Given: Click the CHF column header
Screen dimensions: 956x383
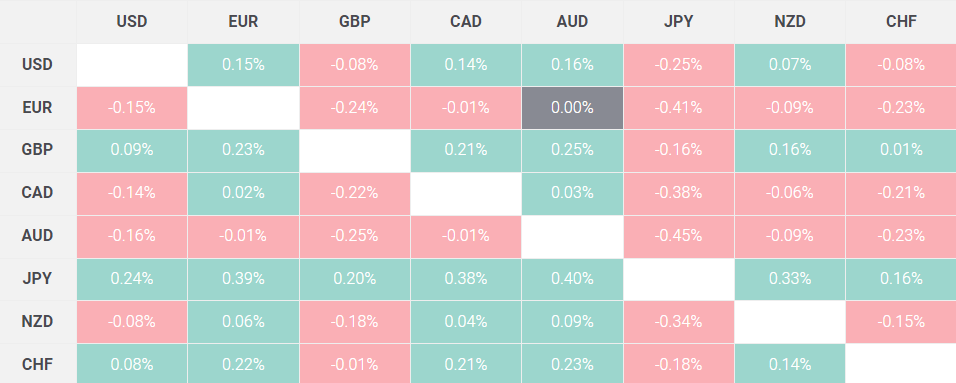Looking at the screenshot, I should [x=901, y=21].
